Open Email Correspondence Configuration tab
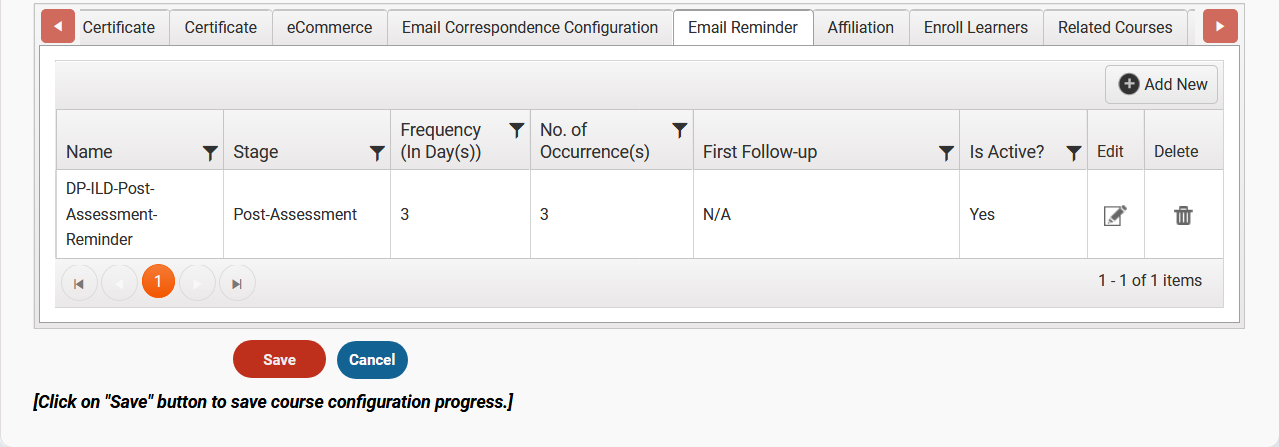Screen dimensions: 1279x447 coord(530,27)
